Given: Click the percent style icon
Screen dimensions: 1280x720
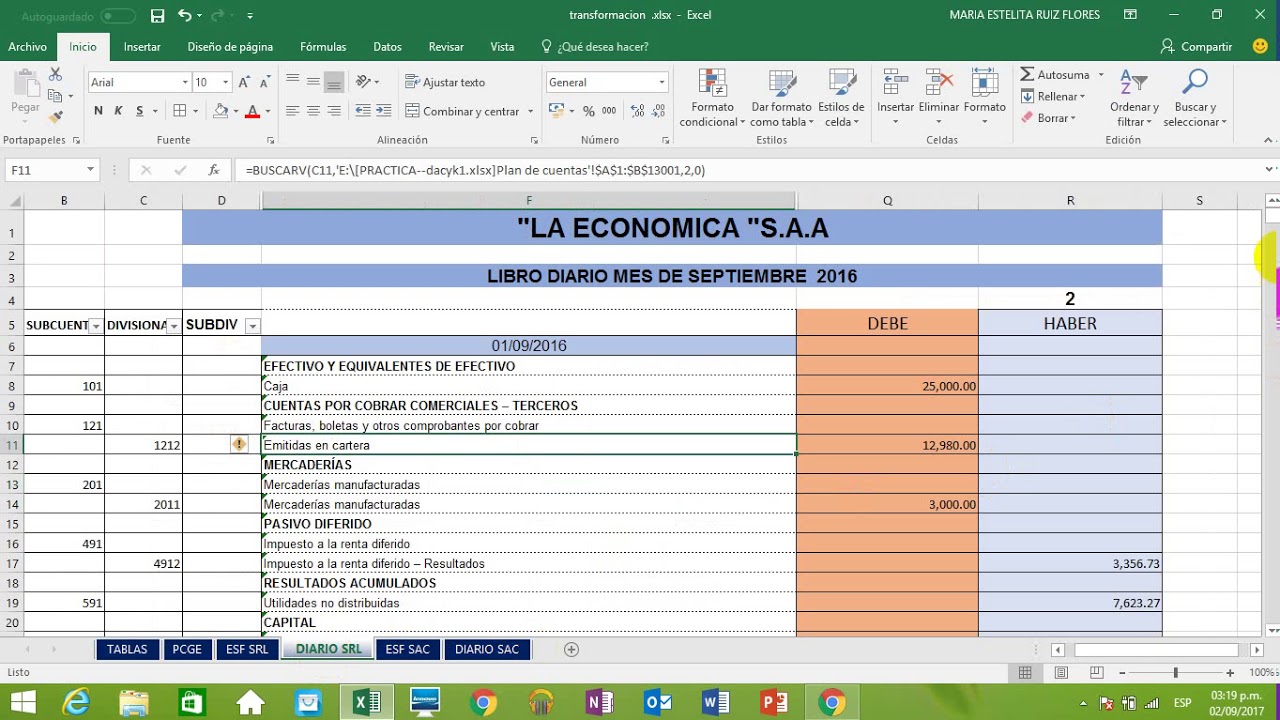Looking at the screenshot, I should [x=589, y=111].
